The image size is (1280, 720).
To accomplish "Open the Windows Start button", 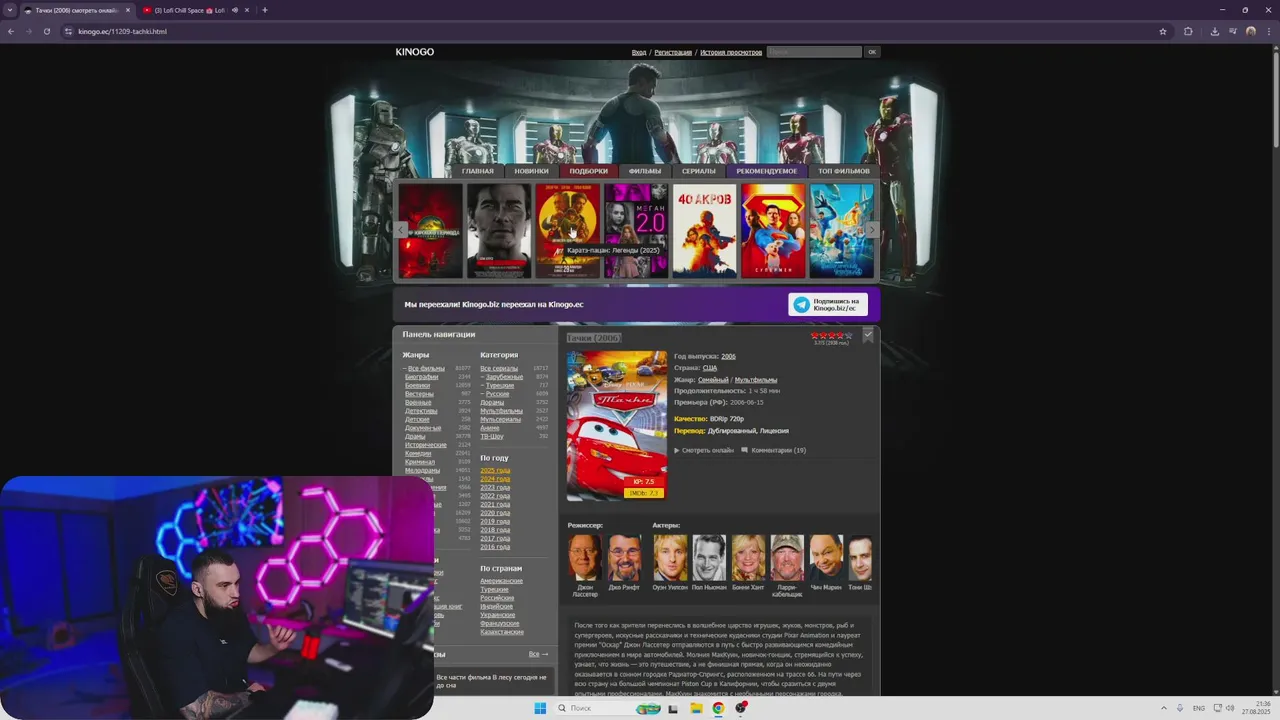I will (540, 708).
